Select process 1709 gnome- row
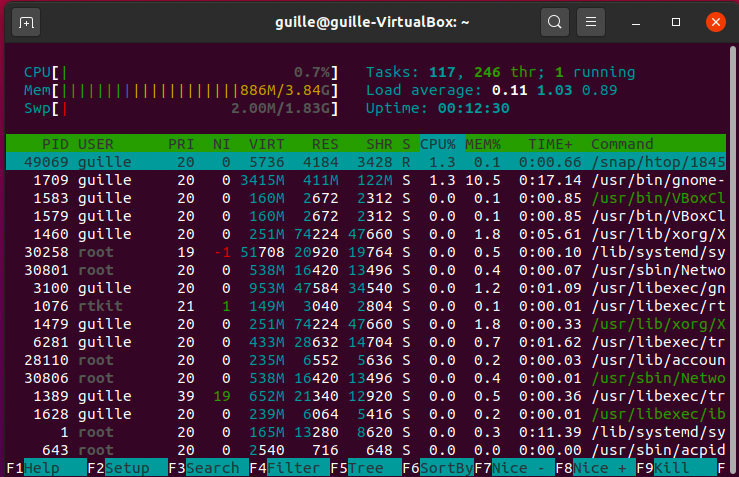Image resolution: width=739 pixels, height=477 pixels. [366, 180]
